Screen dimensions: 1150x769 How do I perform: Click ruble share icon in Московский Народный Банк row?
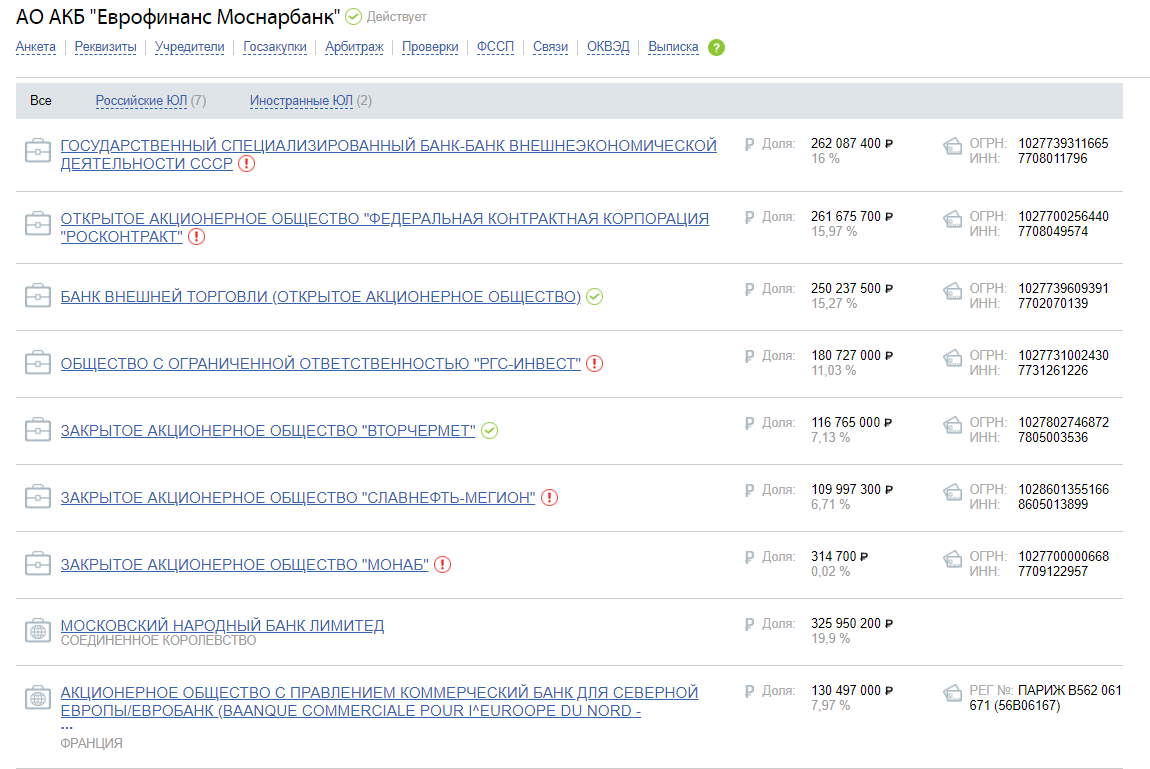click(x=749, y=624)
